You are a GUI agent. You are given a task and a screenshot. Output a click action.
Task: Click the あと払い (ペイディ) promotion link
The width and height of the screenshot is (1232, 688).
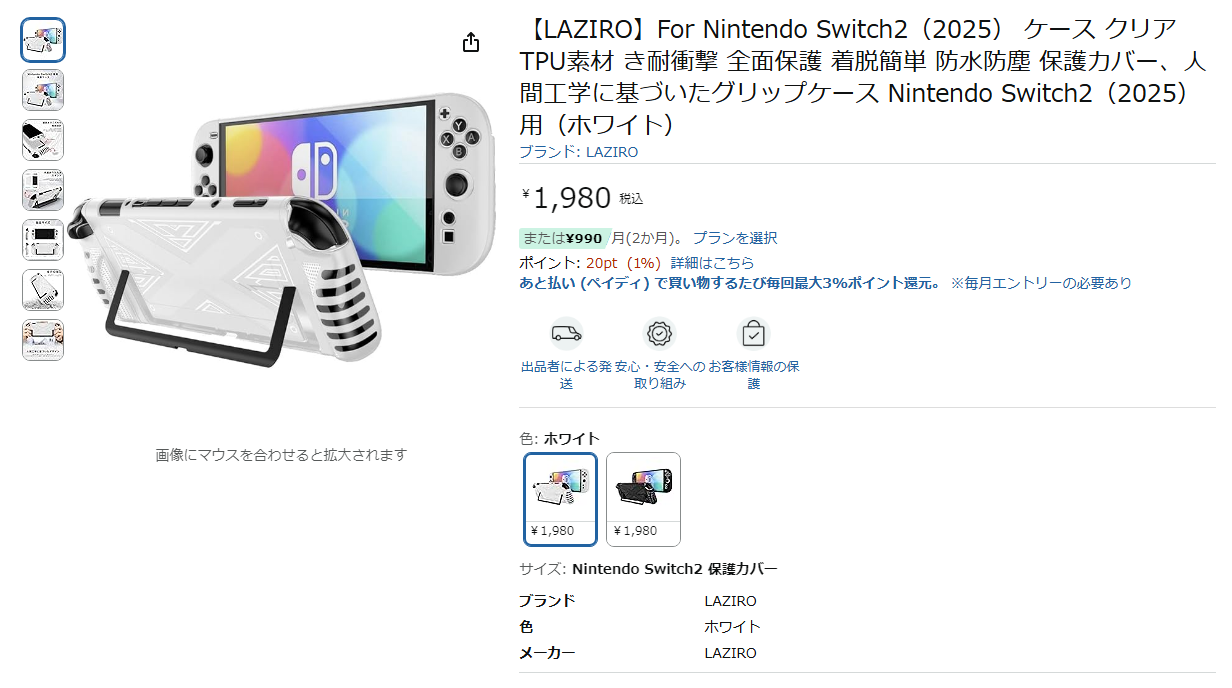coord(730,283)
